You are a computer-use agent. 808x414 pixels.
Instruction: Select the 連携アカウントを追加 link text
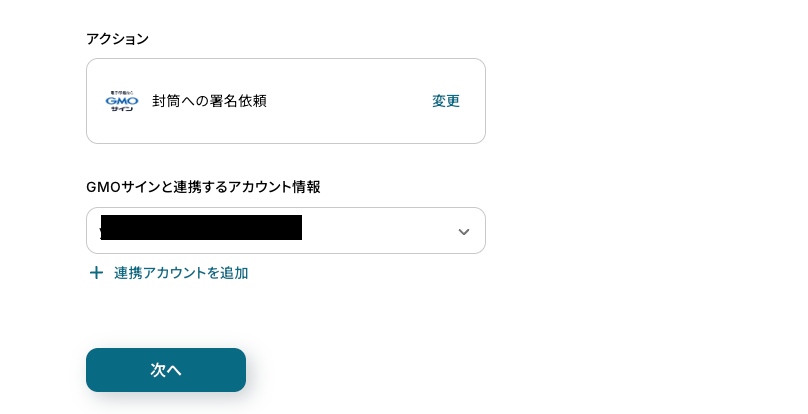pos(181,273)
